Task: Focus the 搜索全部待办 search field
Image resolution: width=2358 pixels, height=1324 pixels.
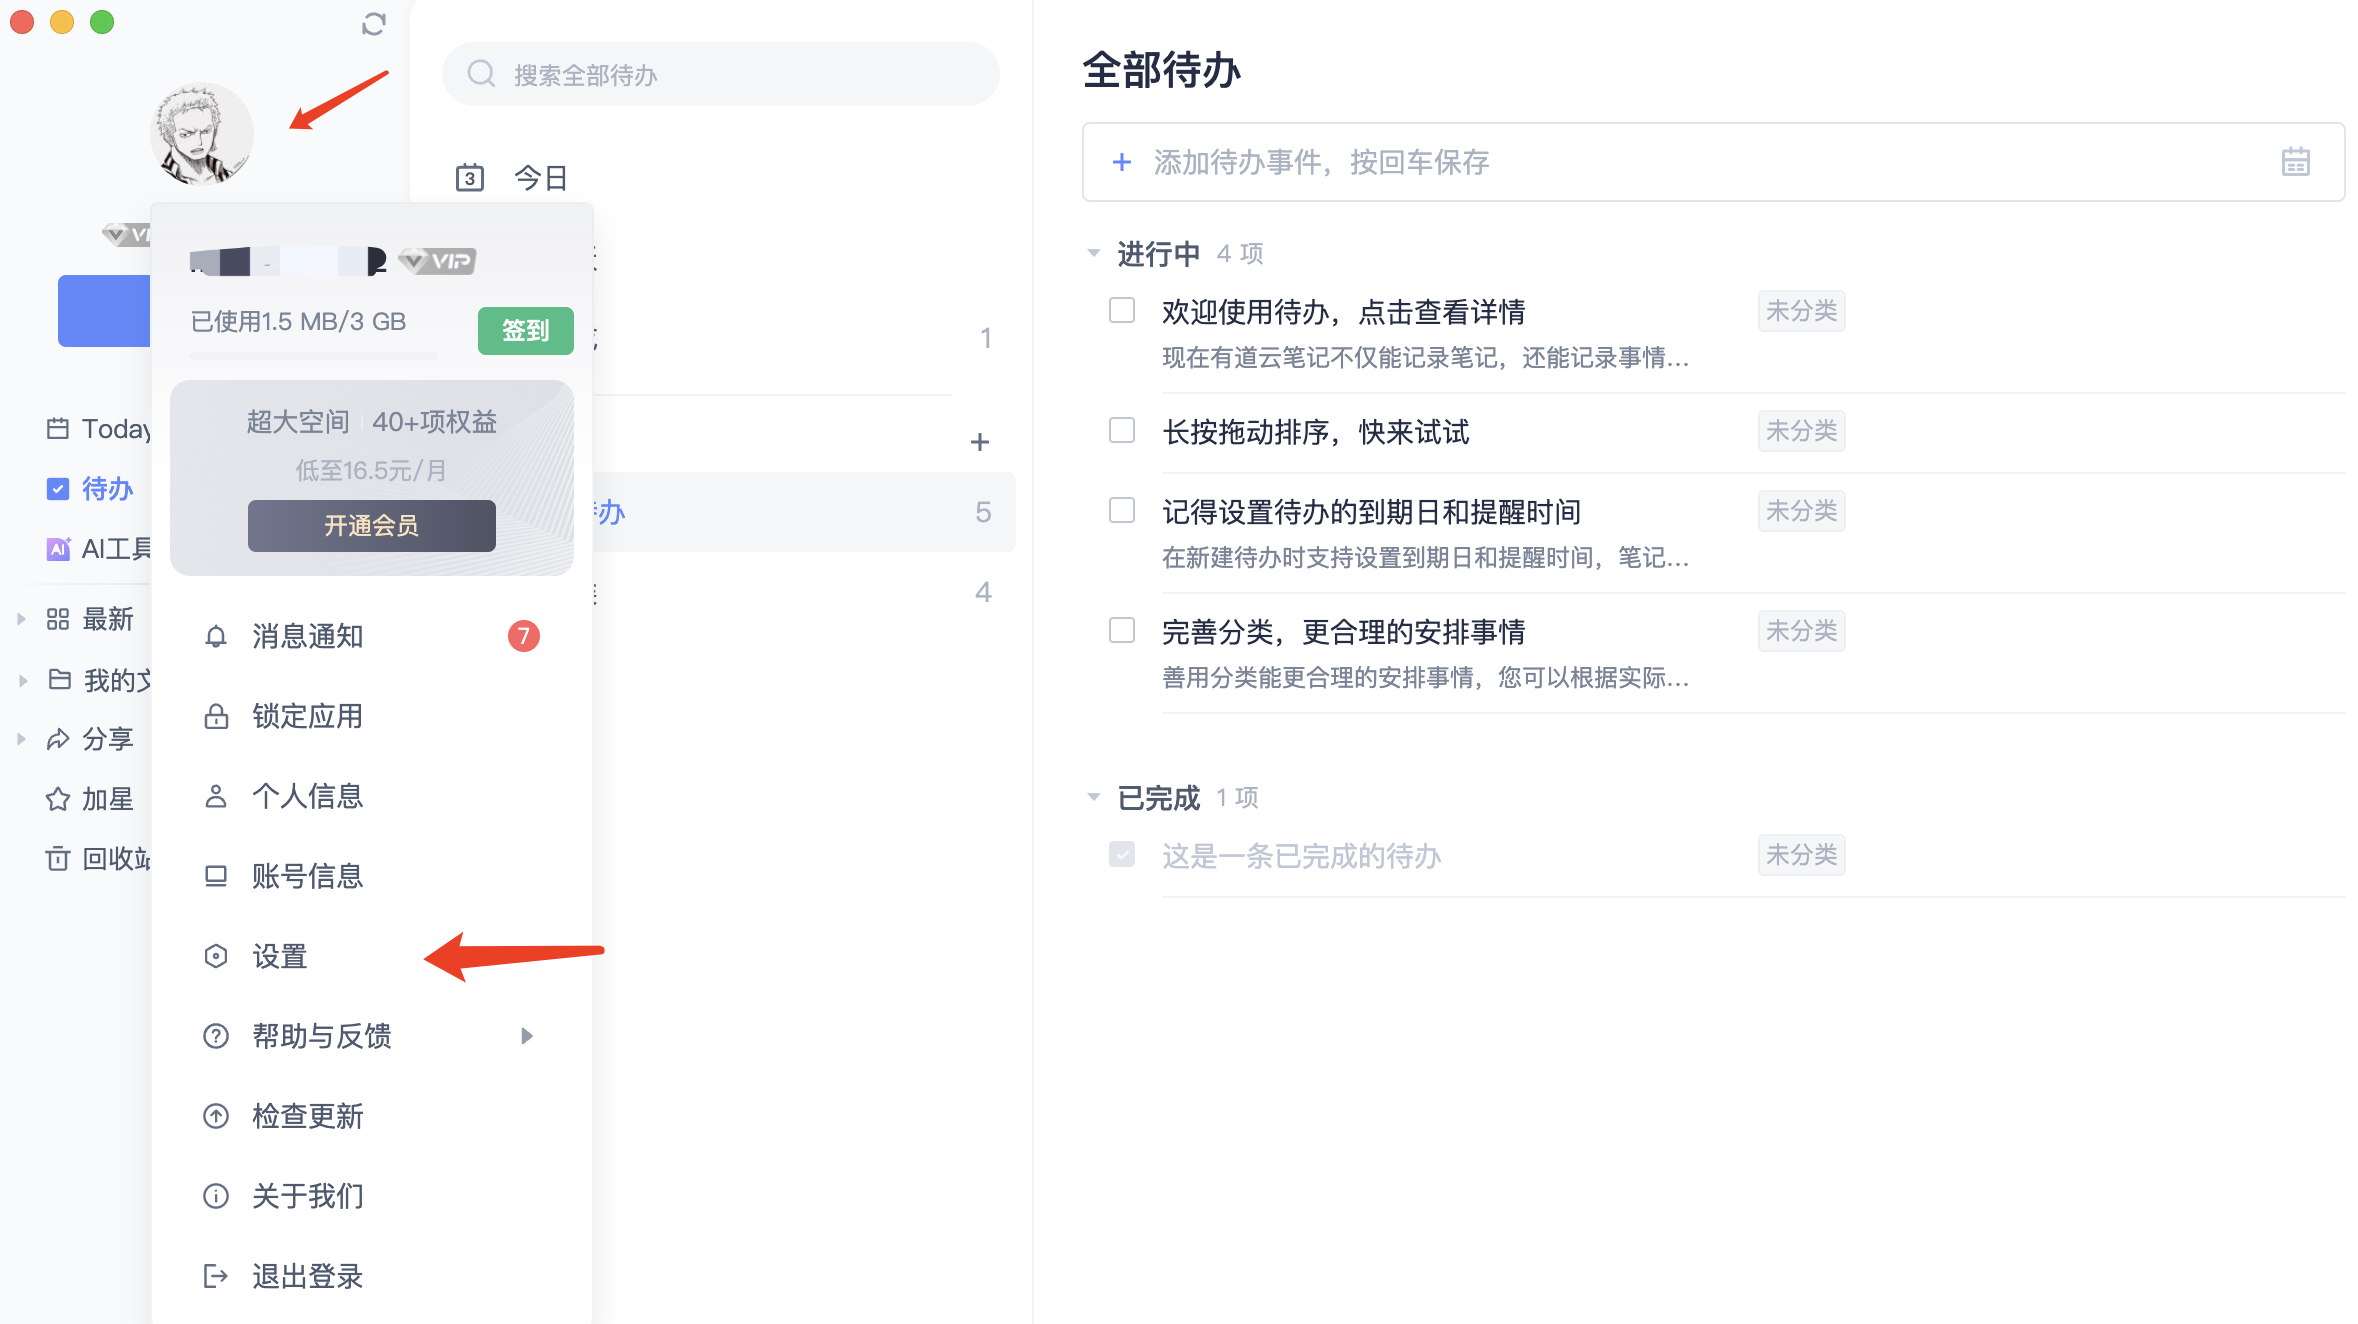Action: [721, 74]
